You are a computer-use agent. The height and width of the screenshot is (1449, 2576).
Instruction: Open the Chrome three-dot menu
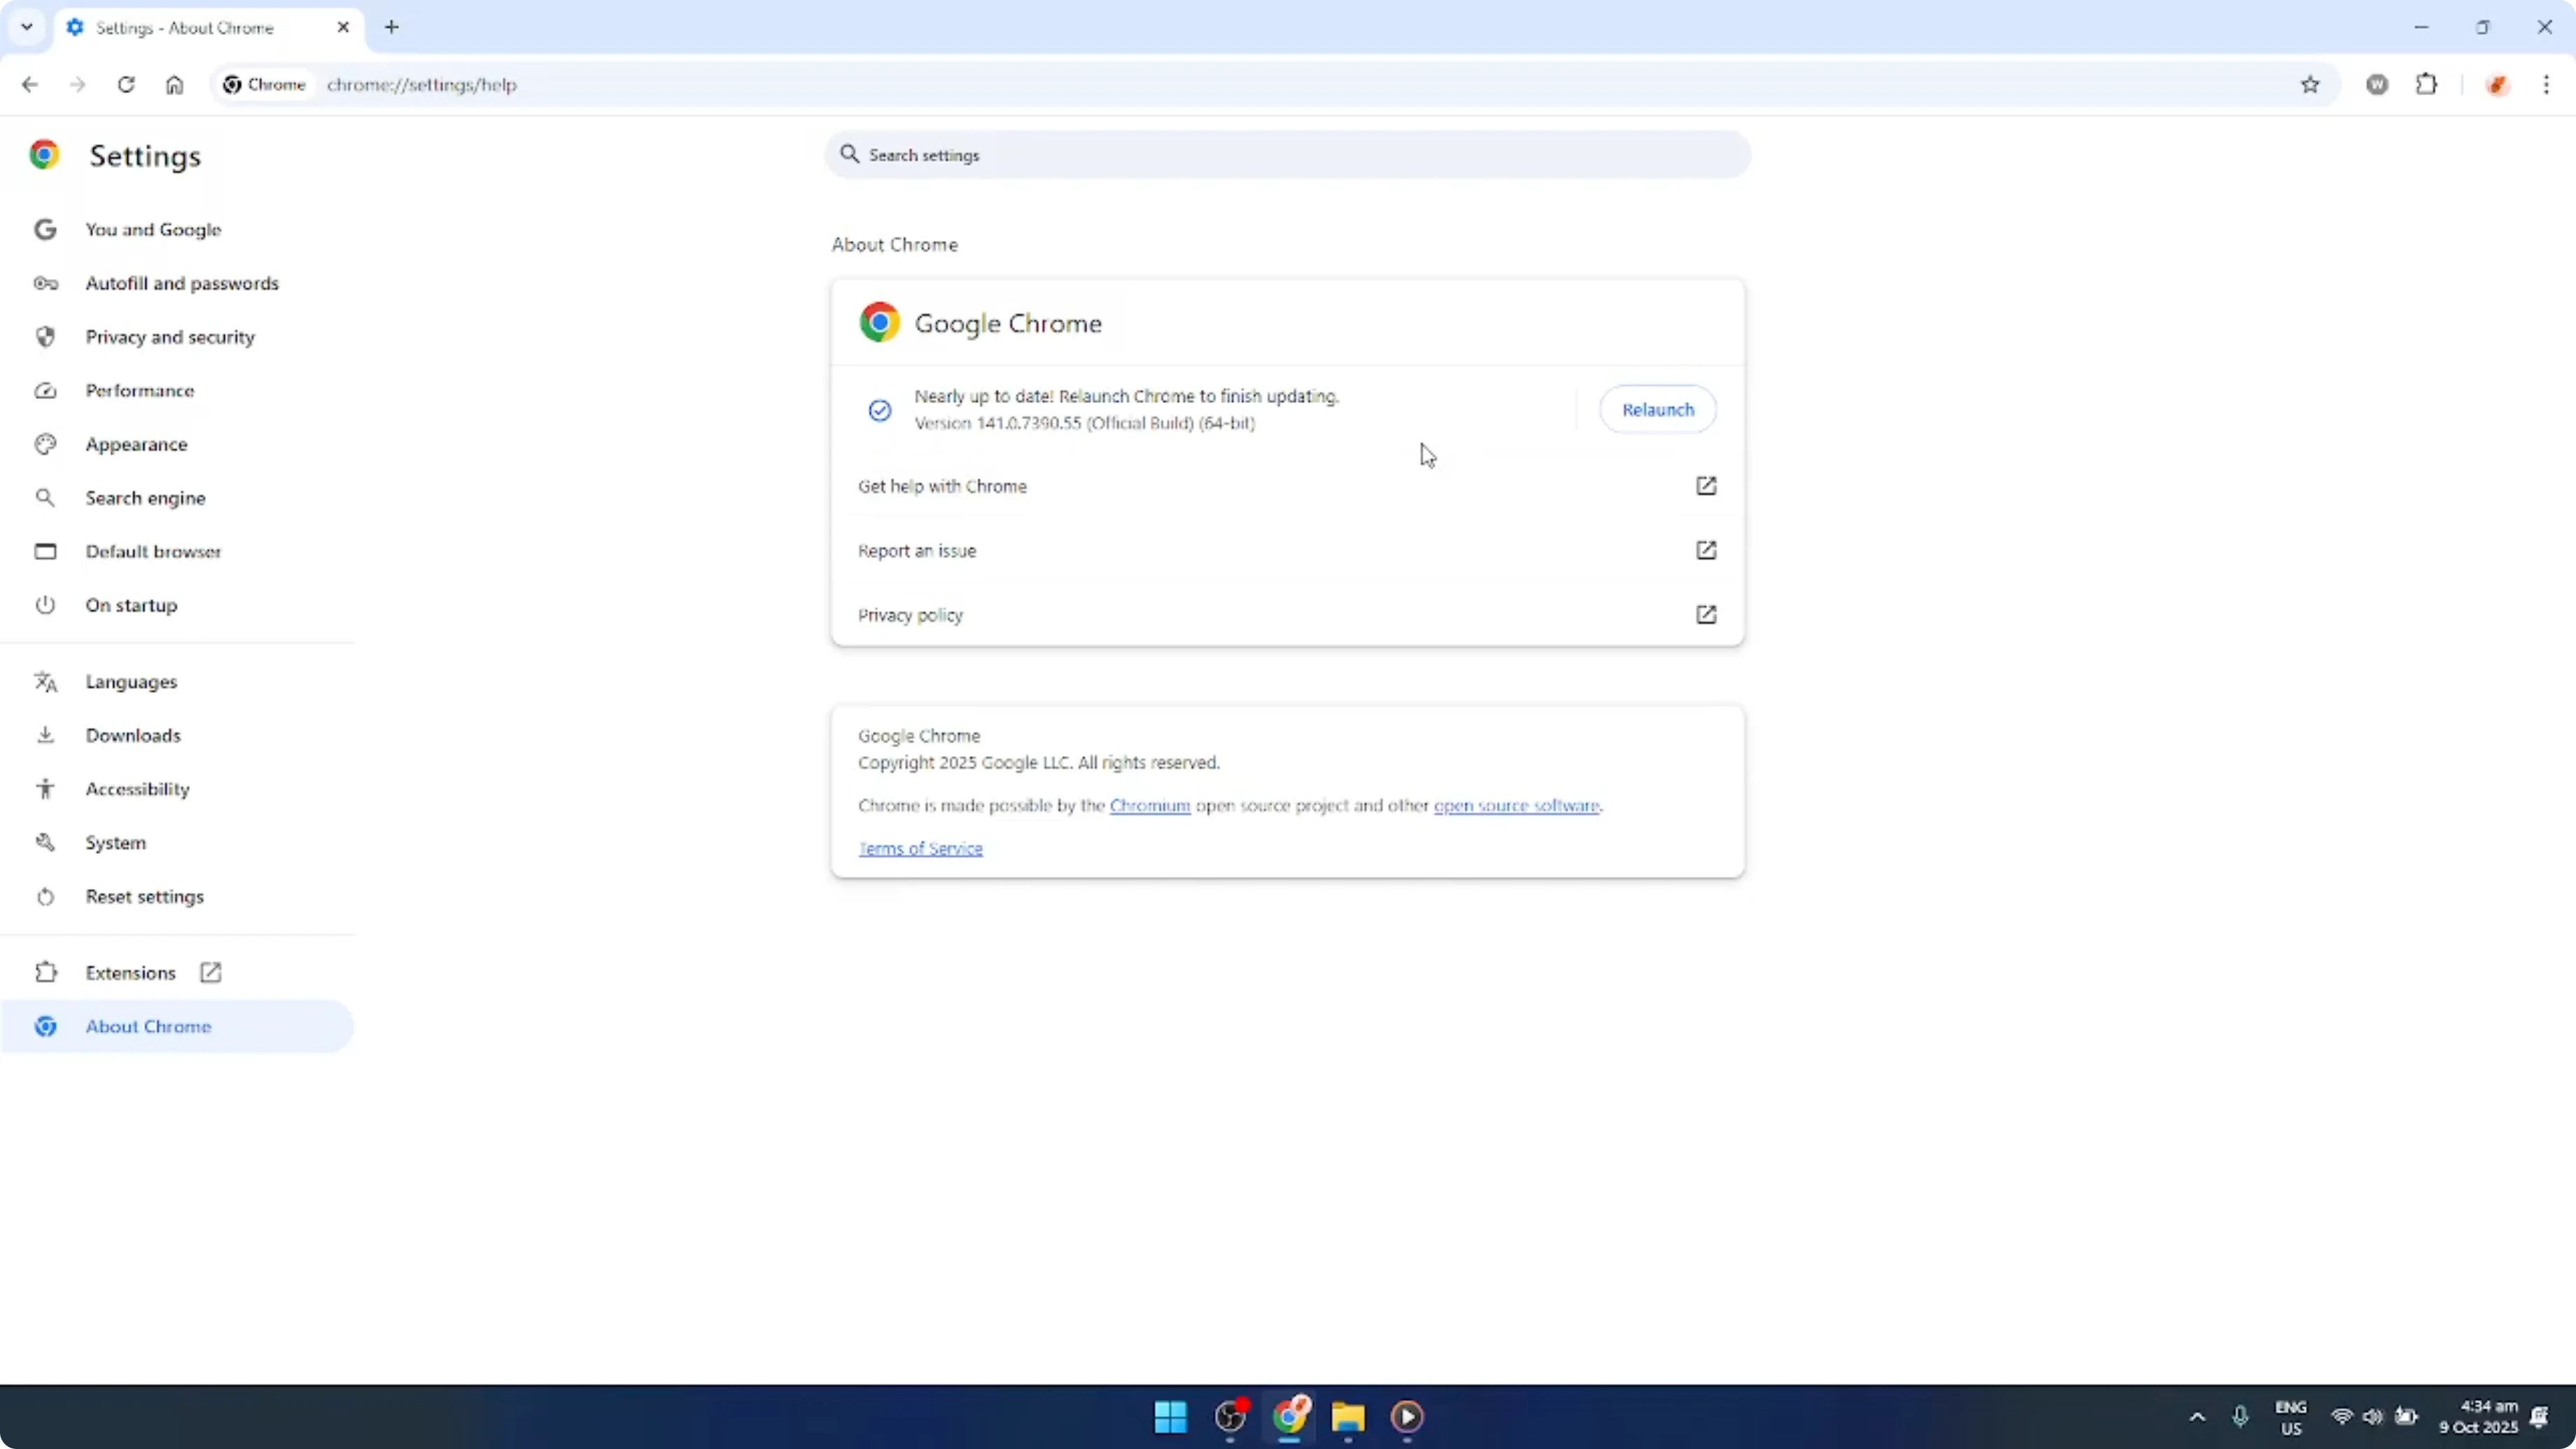coord(2548,85)
